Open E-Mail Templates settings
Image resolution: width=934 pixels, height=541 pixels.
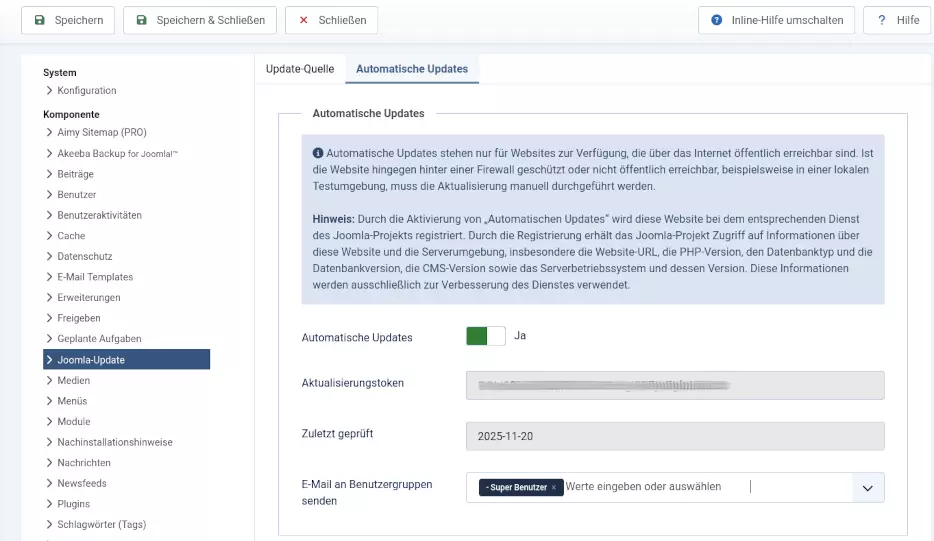(x=95, y=276)
